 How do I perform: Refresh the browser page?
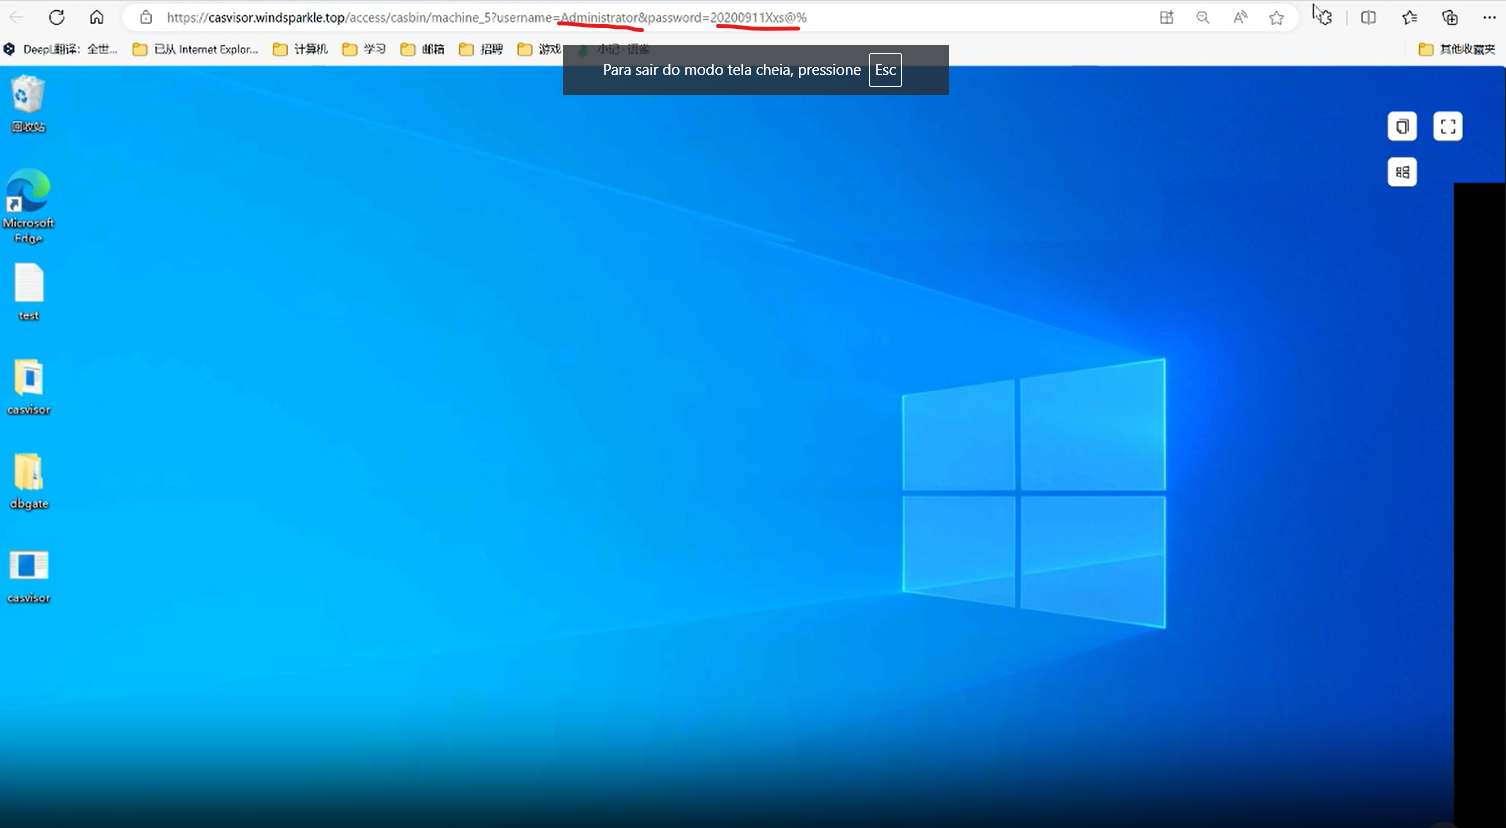click(57, 17)
